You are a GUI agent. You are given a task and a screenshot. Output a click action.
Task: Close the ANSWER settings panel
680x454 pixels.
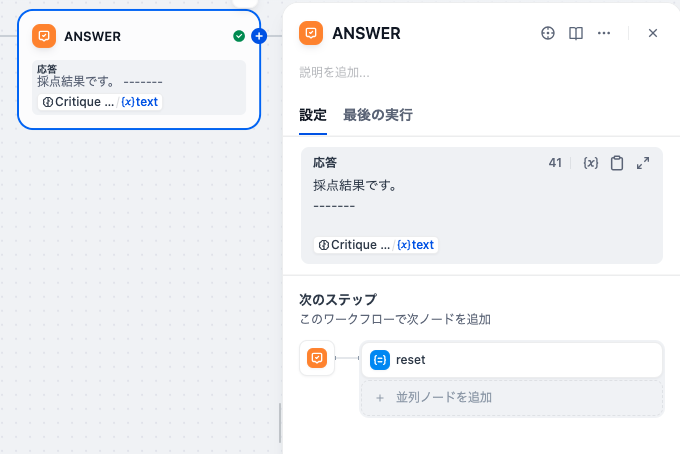pyautogui.click(x=653, y=33)
